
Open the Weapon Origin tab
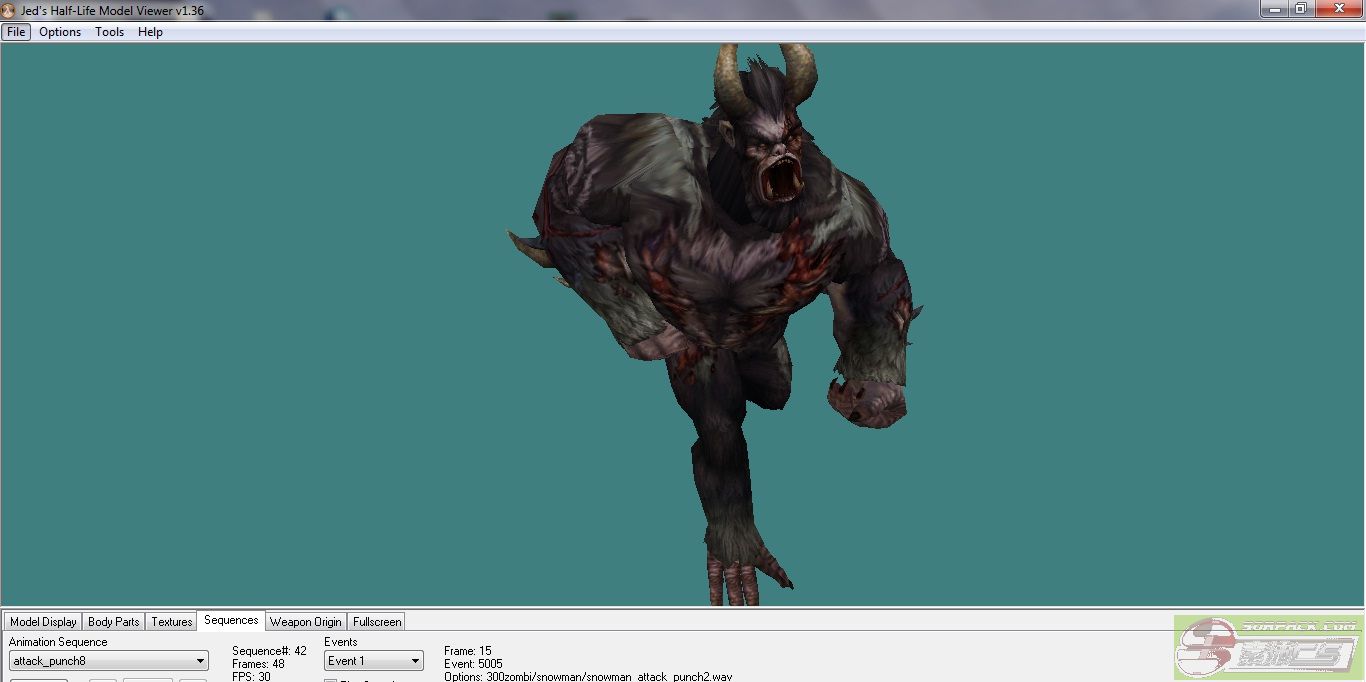306,622
